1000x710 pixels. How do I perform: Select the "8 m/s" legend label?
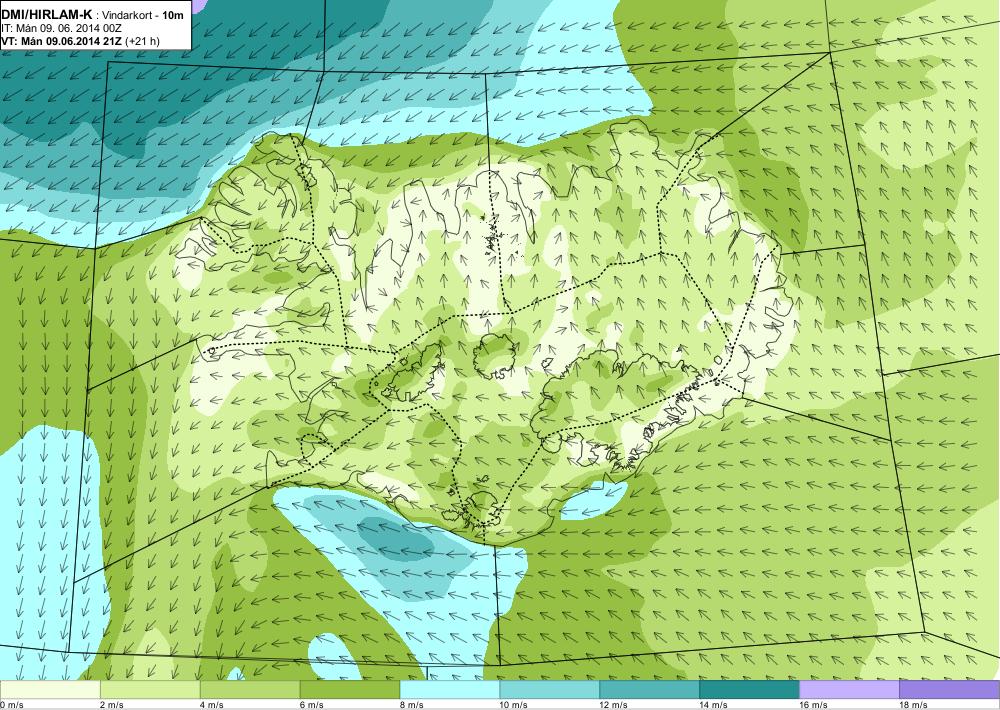[x=412, y=705]
